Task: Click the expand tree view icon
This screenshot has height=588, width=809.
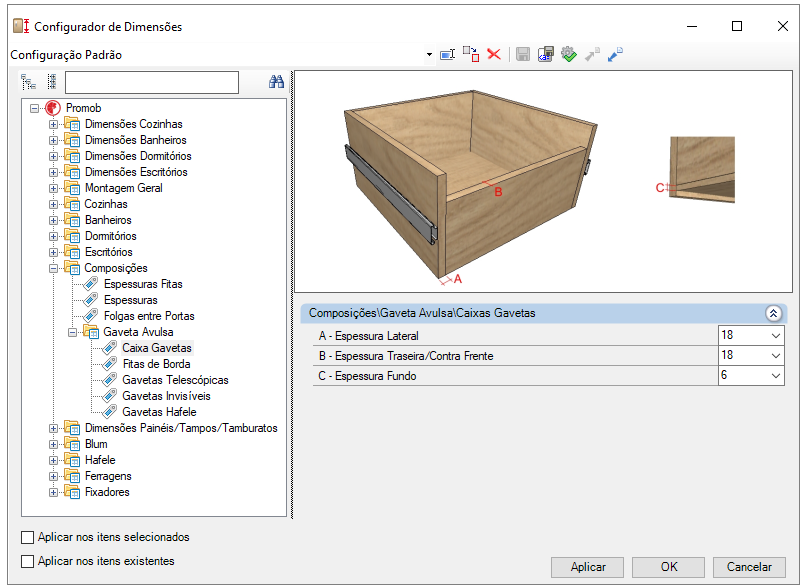Action: pos(28,82)
